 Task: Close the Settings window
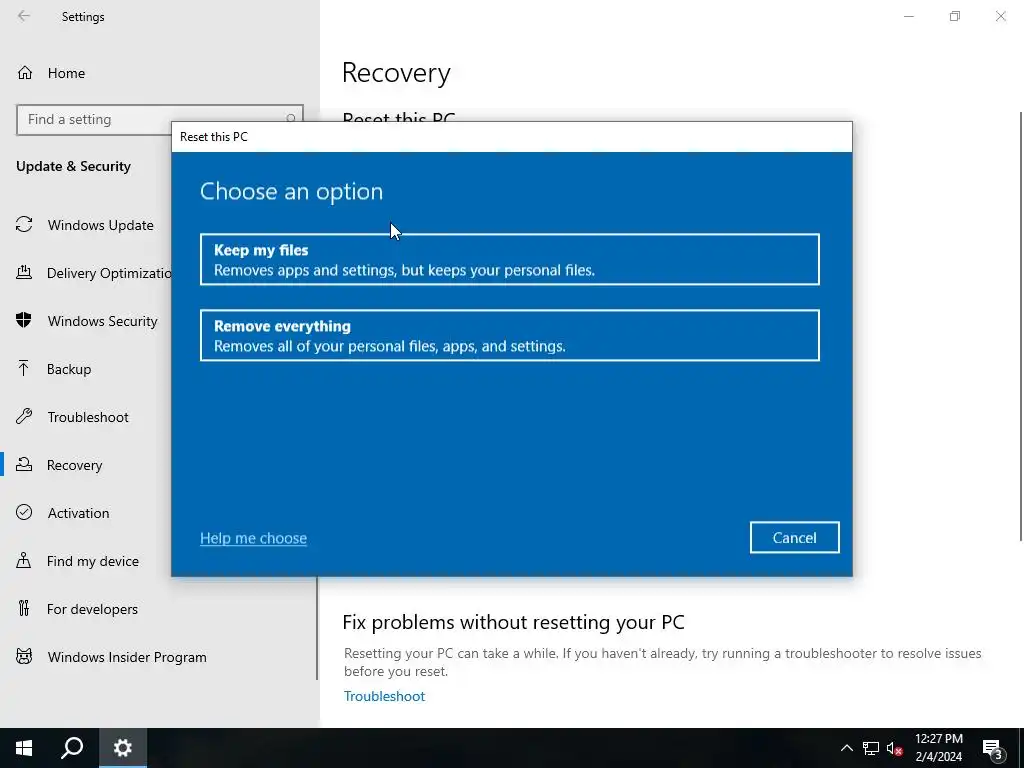coord(1000,16)
